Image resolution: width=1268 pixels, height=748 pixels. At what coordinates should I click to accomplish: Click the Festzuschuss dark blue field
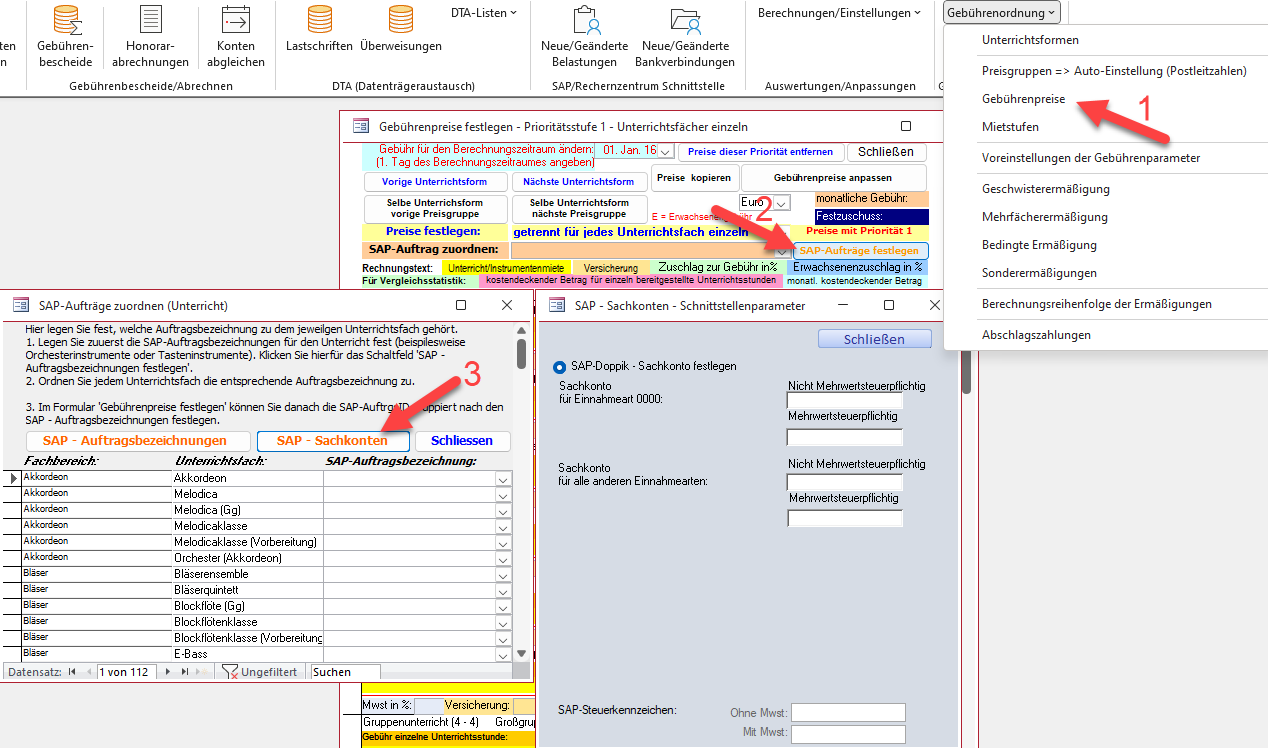click(871, 216)
